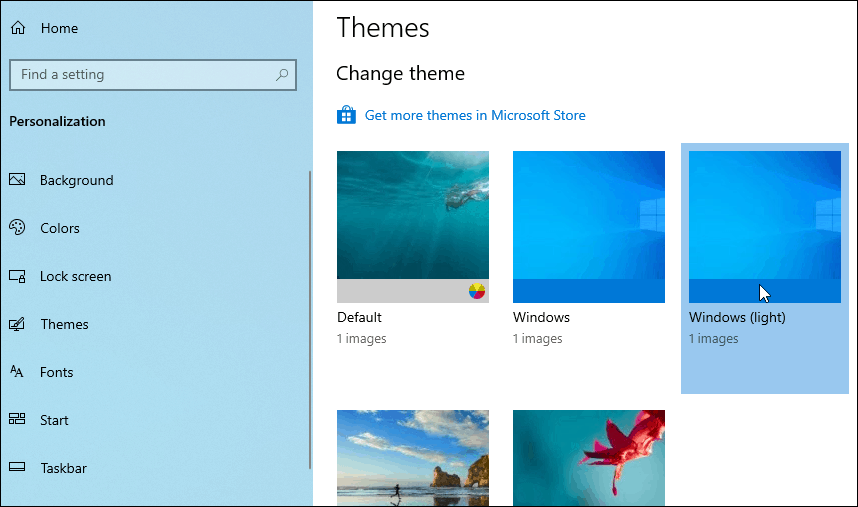This screenshot has height=507, width=858.
Task: Click the Background picture icon
Action: coord(17,179)
